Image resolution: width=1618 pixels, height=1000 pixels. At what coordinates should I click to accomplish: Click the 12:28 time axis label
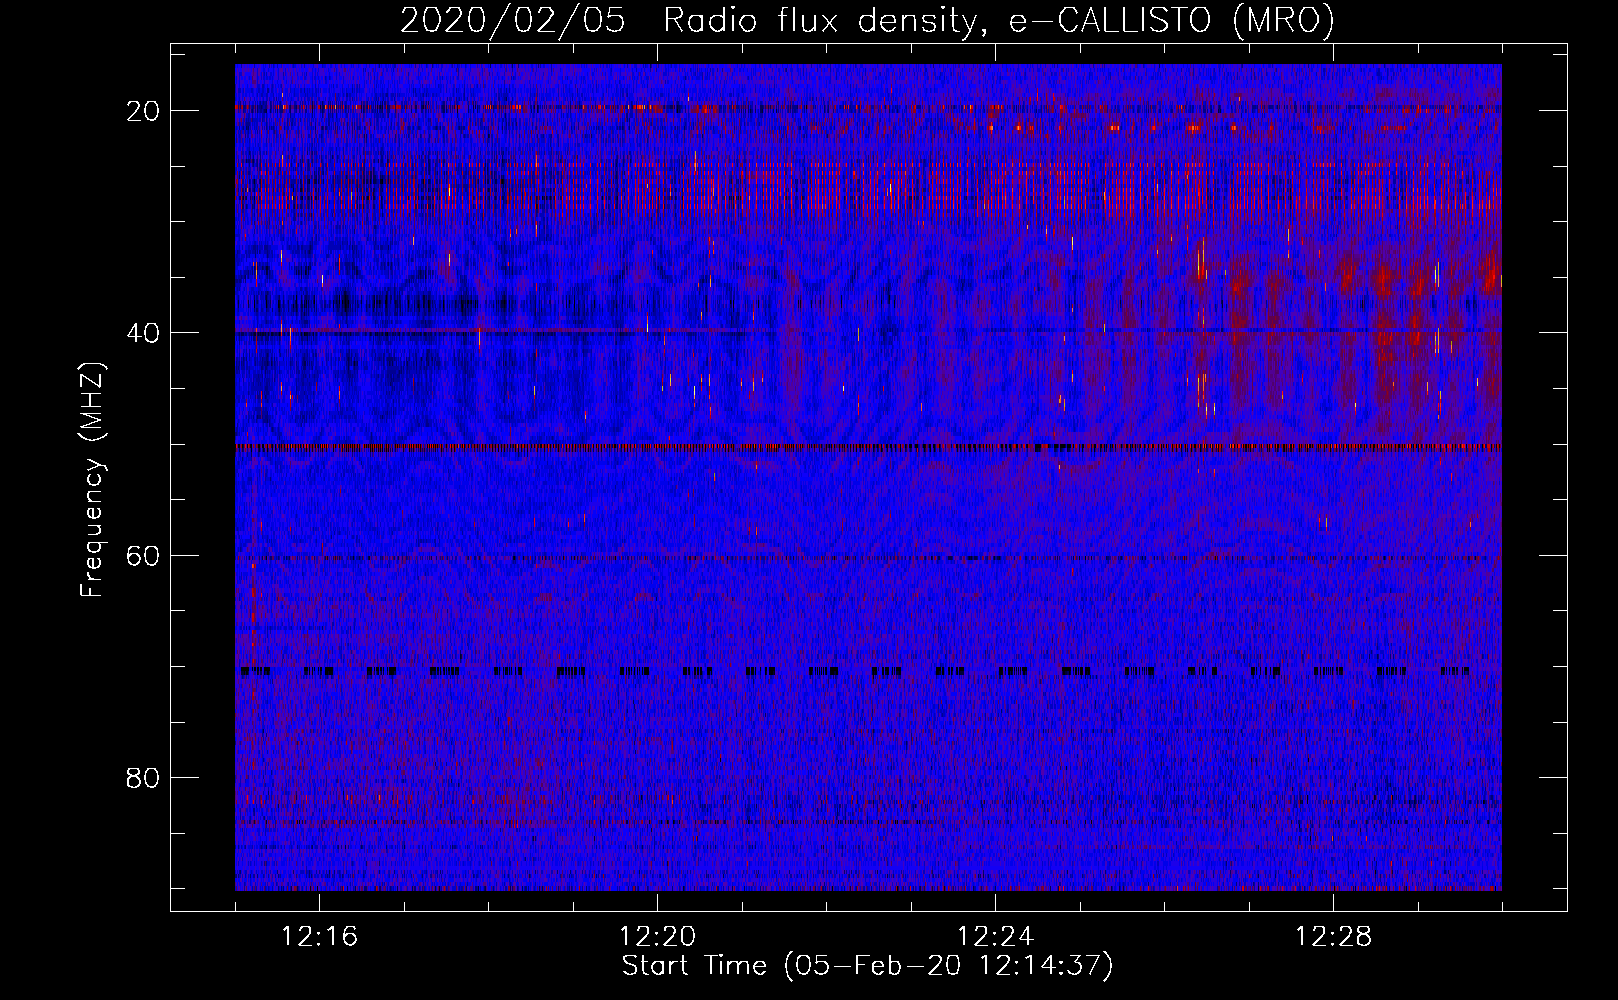[1334, 937]
